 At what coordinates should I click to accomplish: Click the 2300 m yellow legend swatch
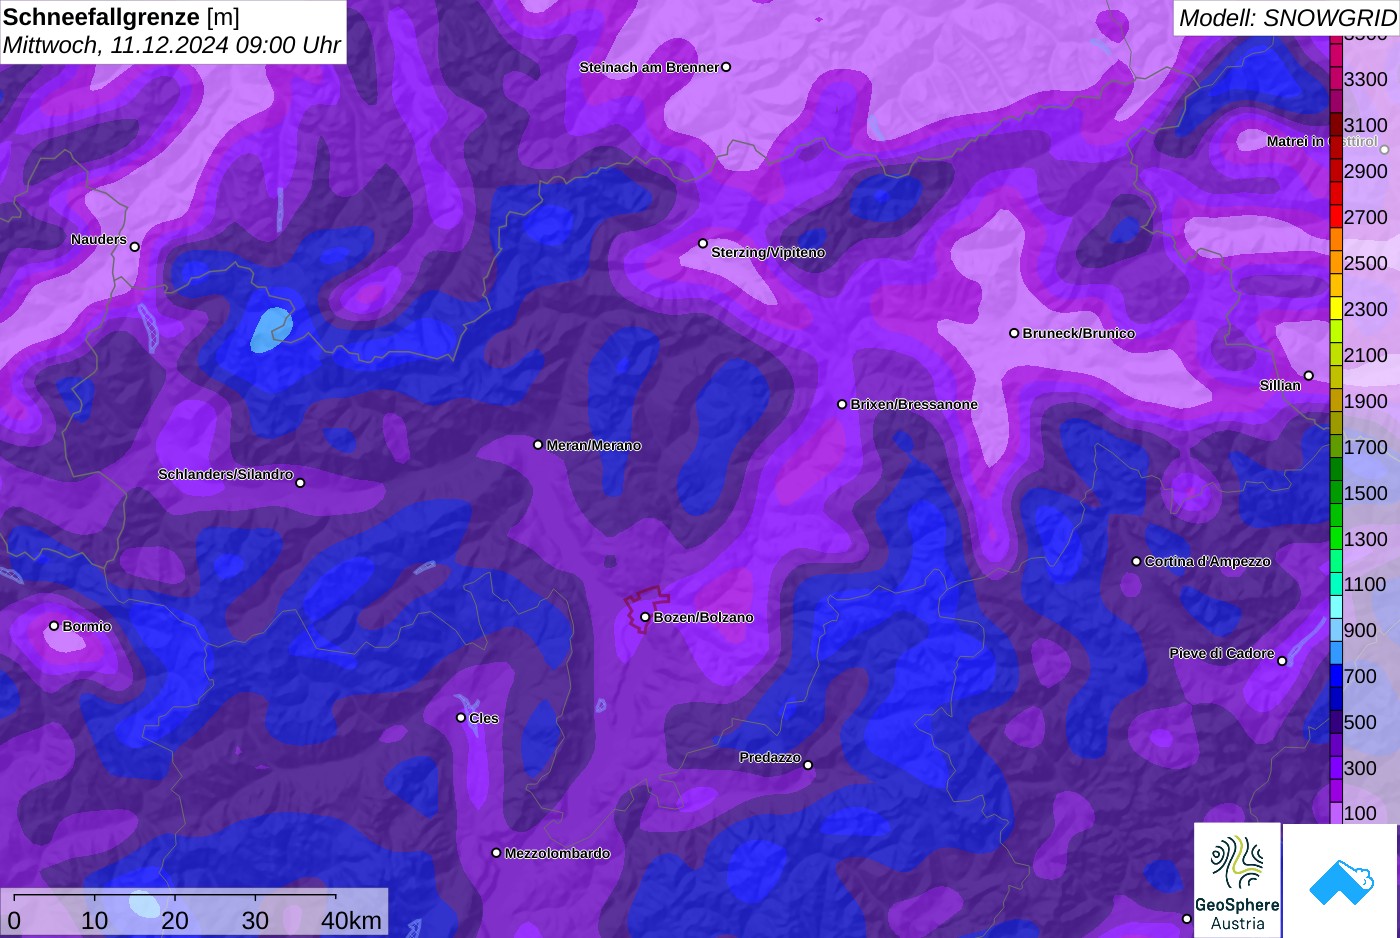click(x=1336, y=309)
